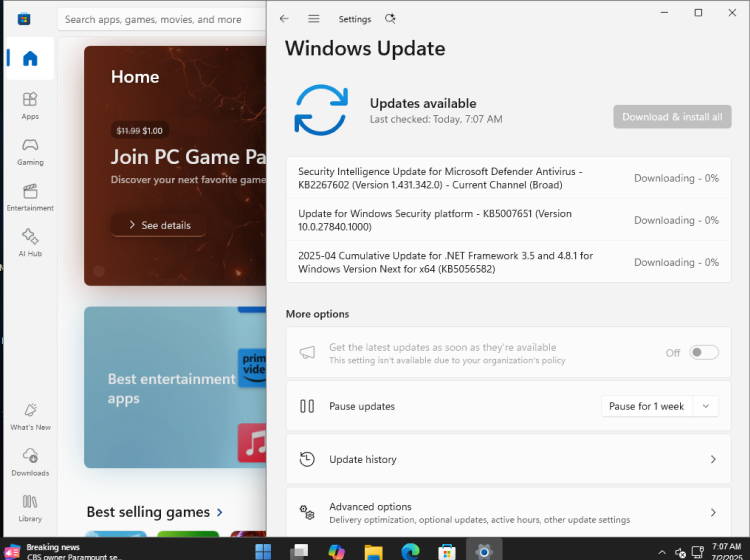Toggle get latest updates switch

click(704, 352)
